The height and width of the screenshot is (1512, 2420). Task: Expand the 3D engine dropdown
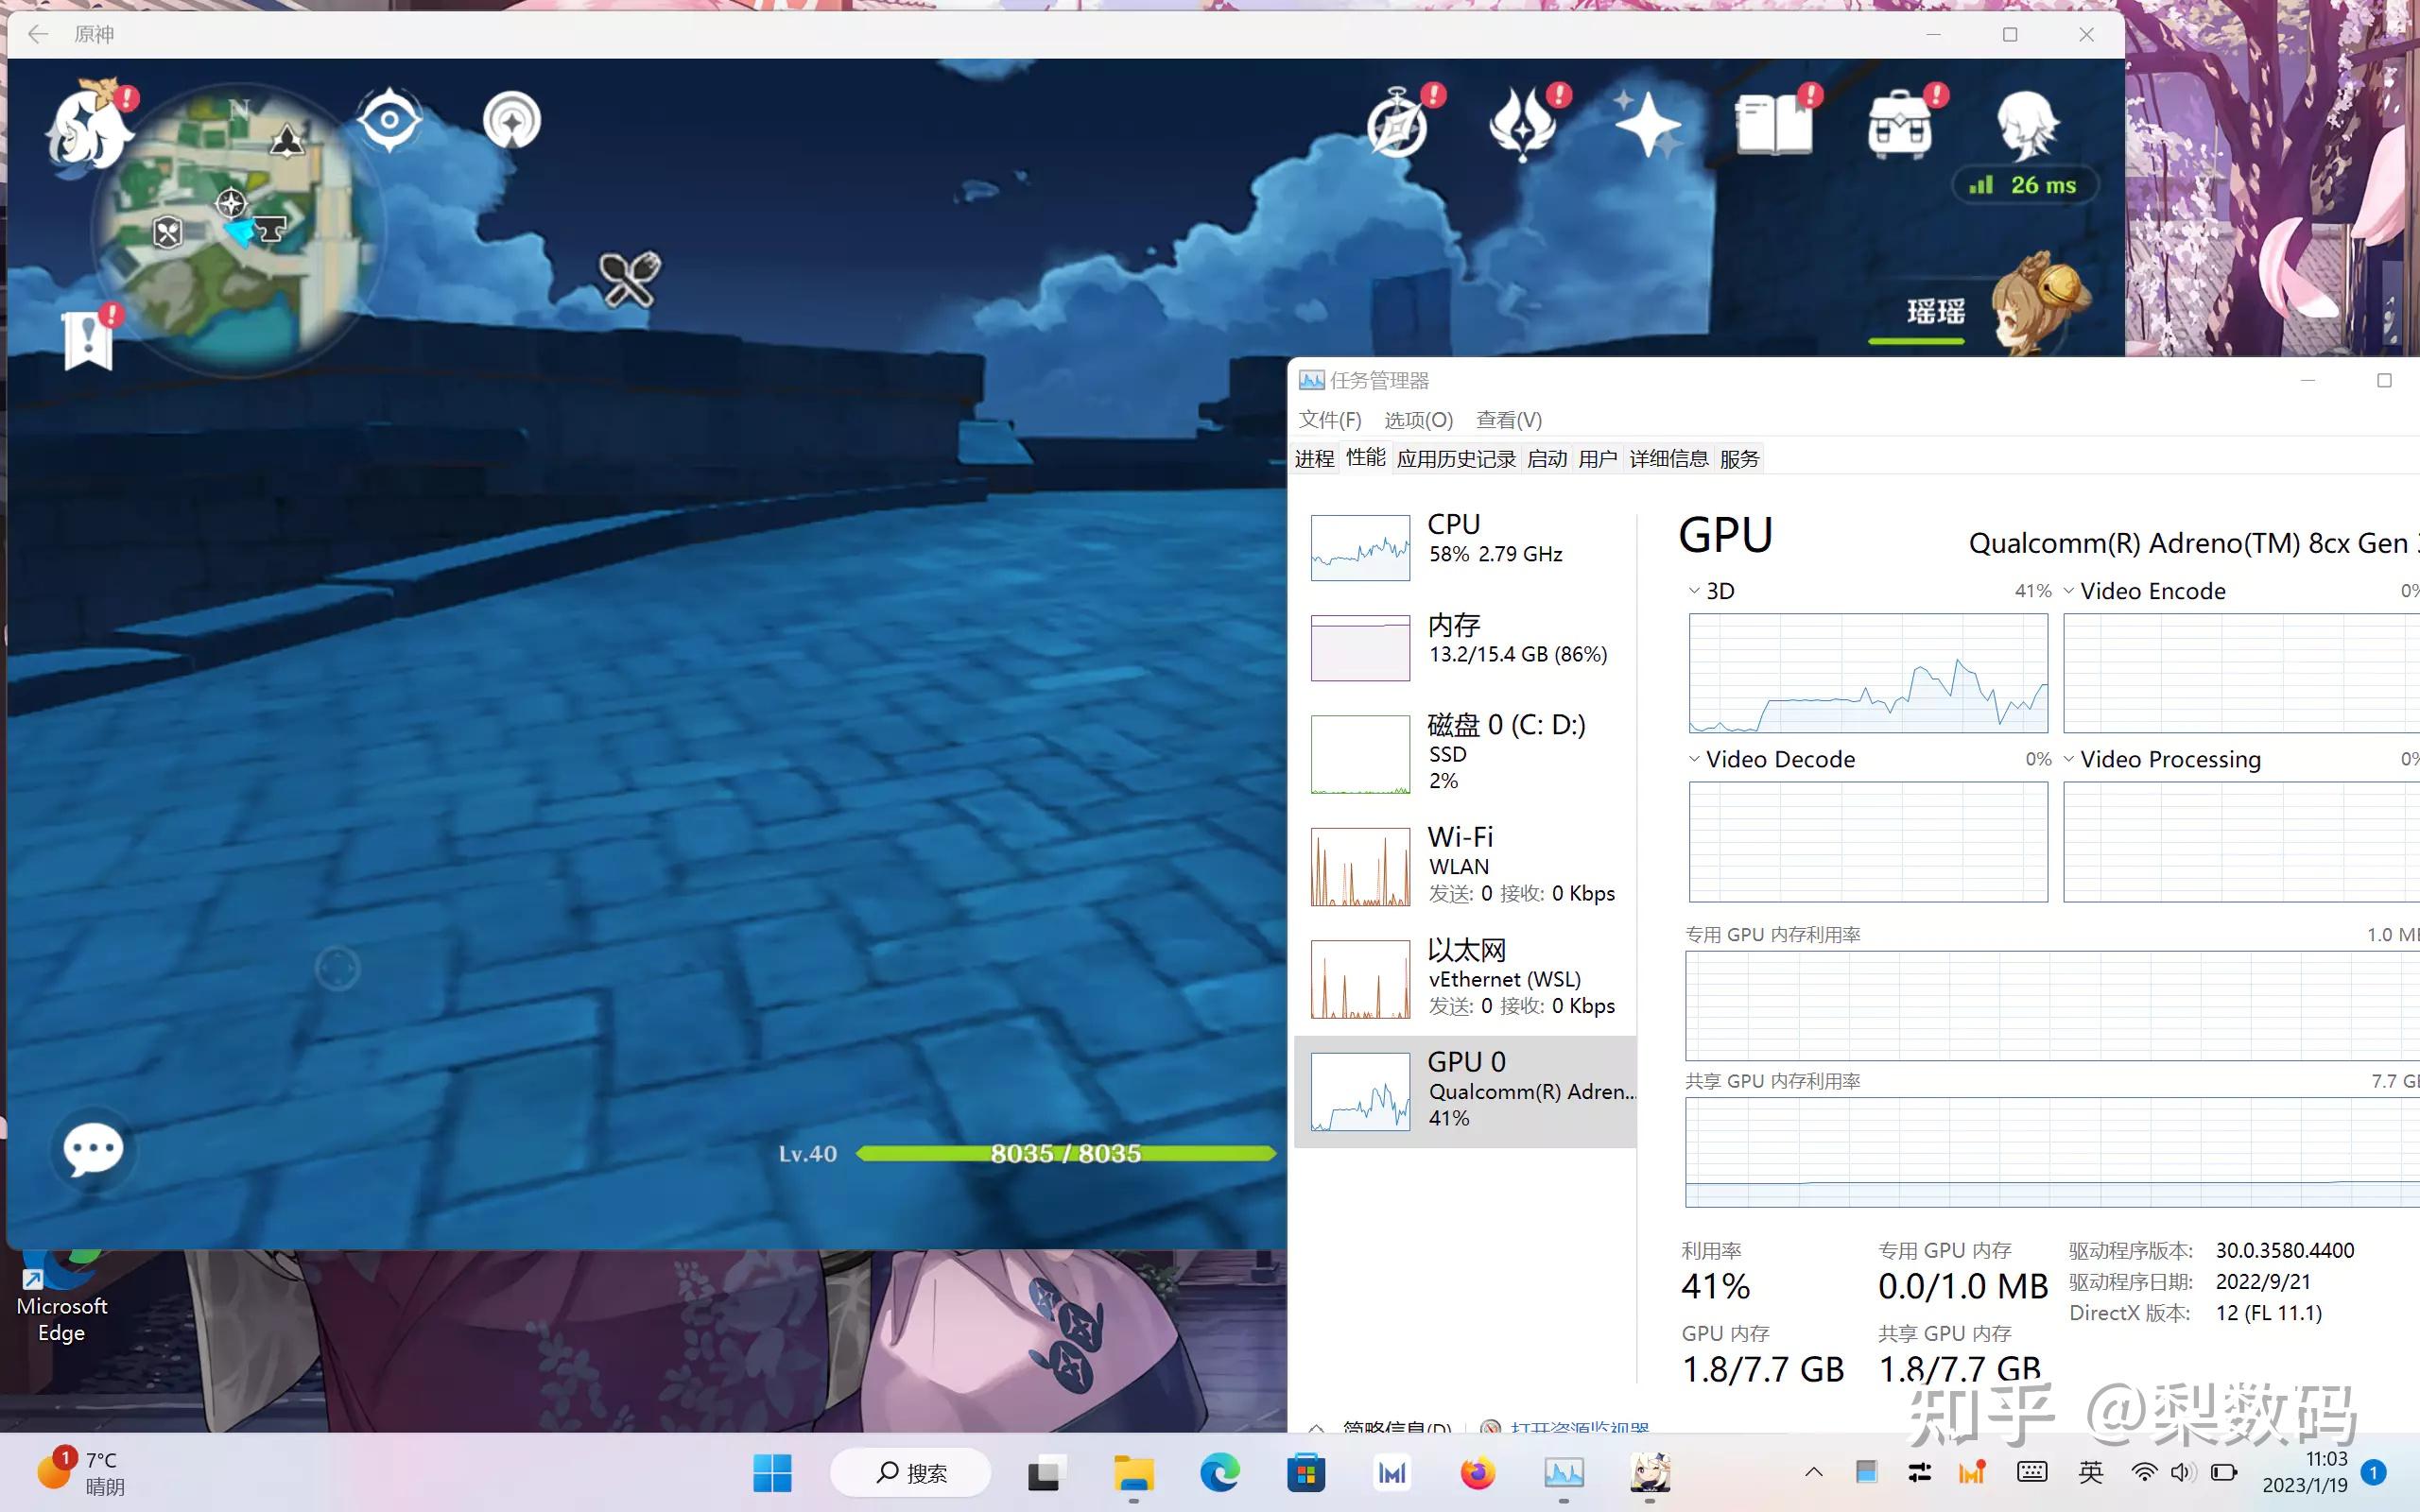pos(1694,591)
